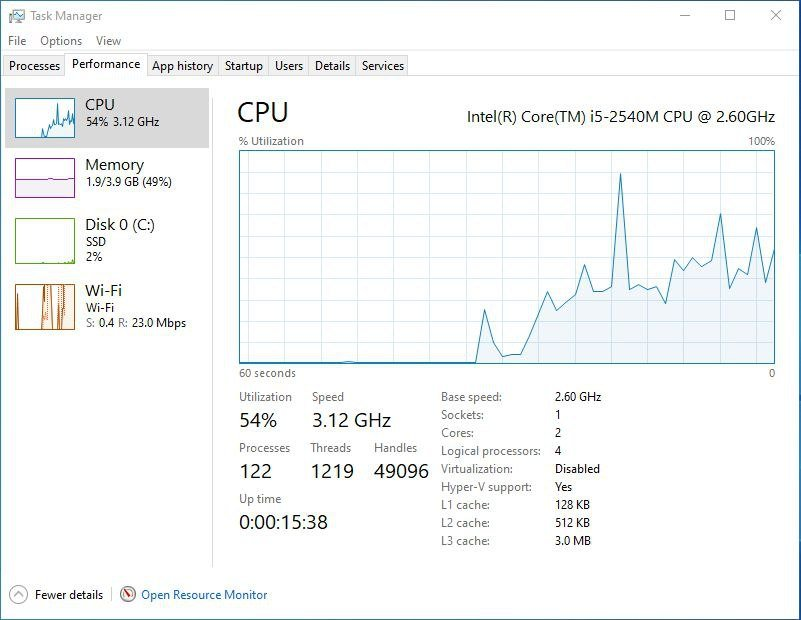Switch to the App history tab

[182, 66]
